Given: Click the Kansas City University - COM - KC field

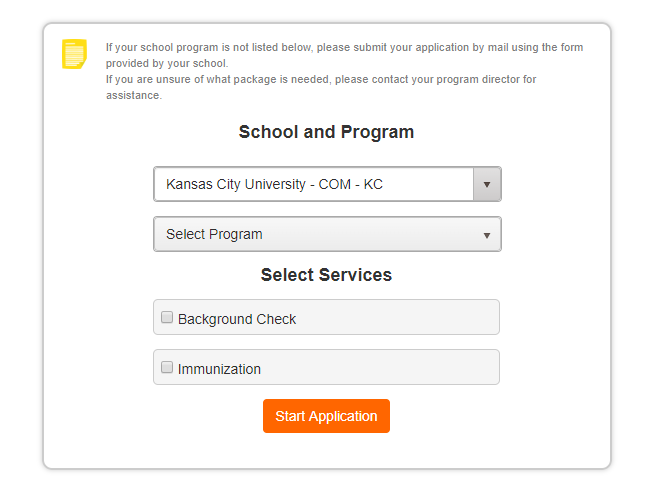Looking at the screenshot, I should click(313, 184).
